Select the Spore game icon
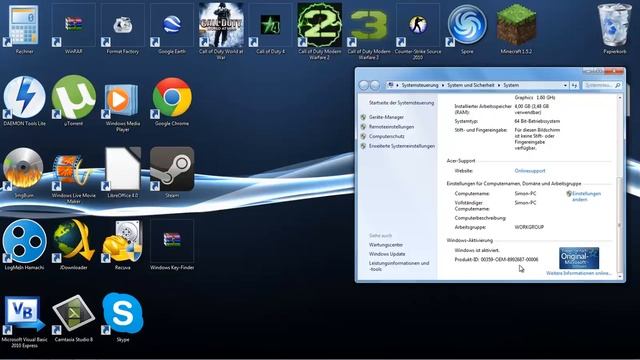This screenshot has height=360, width=640. (x=467, y=25)
